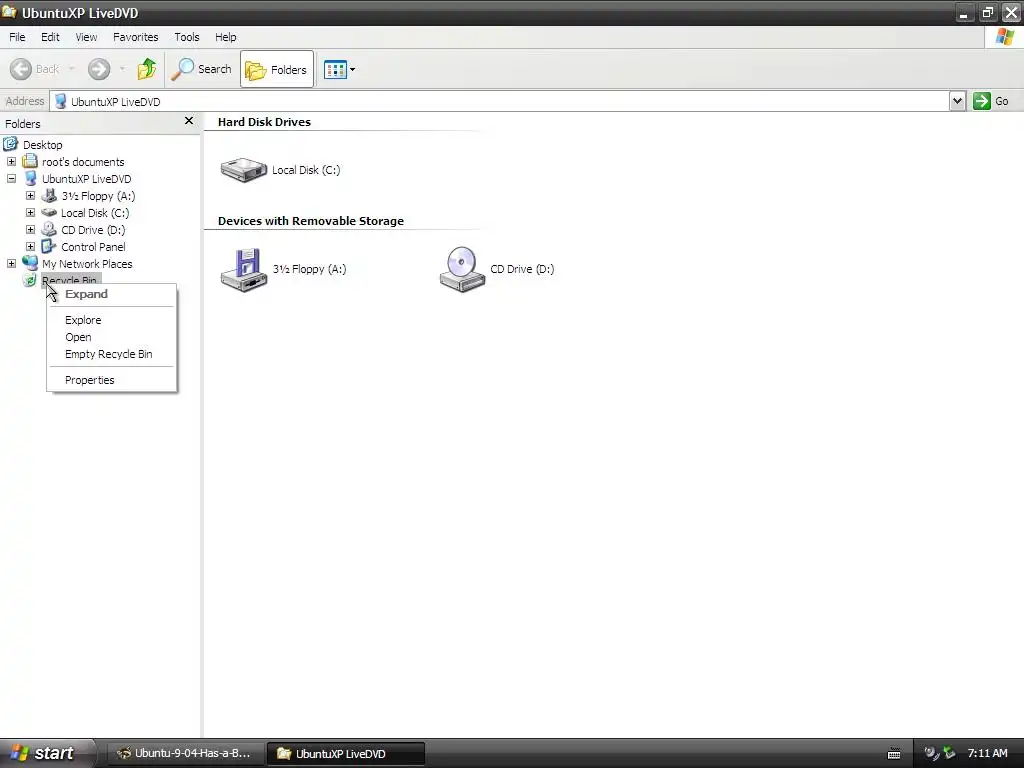Open the address bar dropdown
The image size is (1024, 768).
point(957,101)
